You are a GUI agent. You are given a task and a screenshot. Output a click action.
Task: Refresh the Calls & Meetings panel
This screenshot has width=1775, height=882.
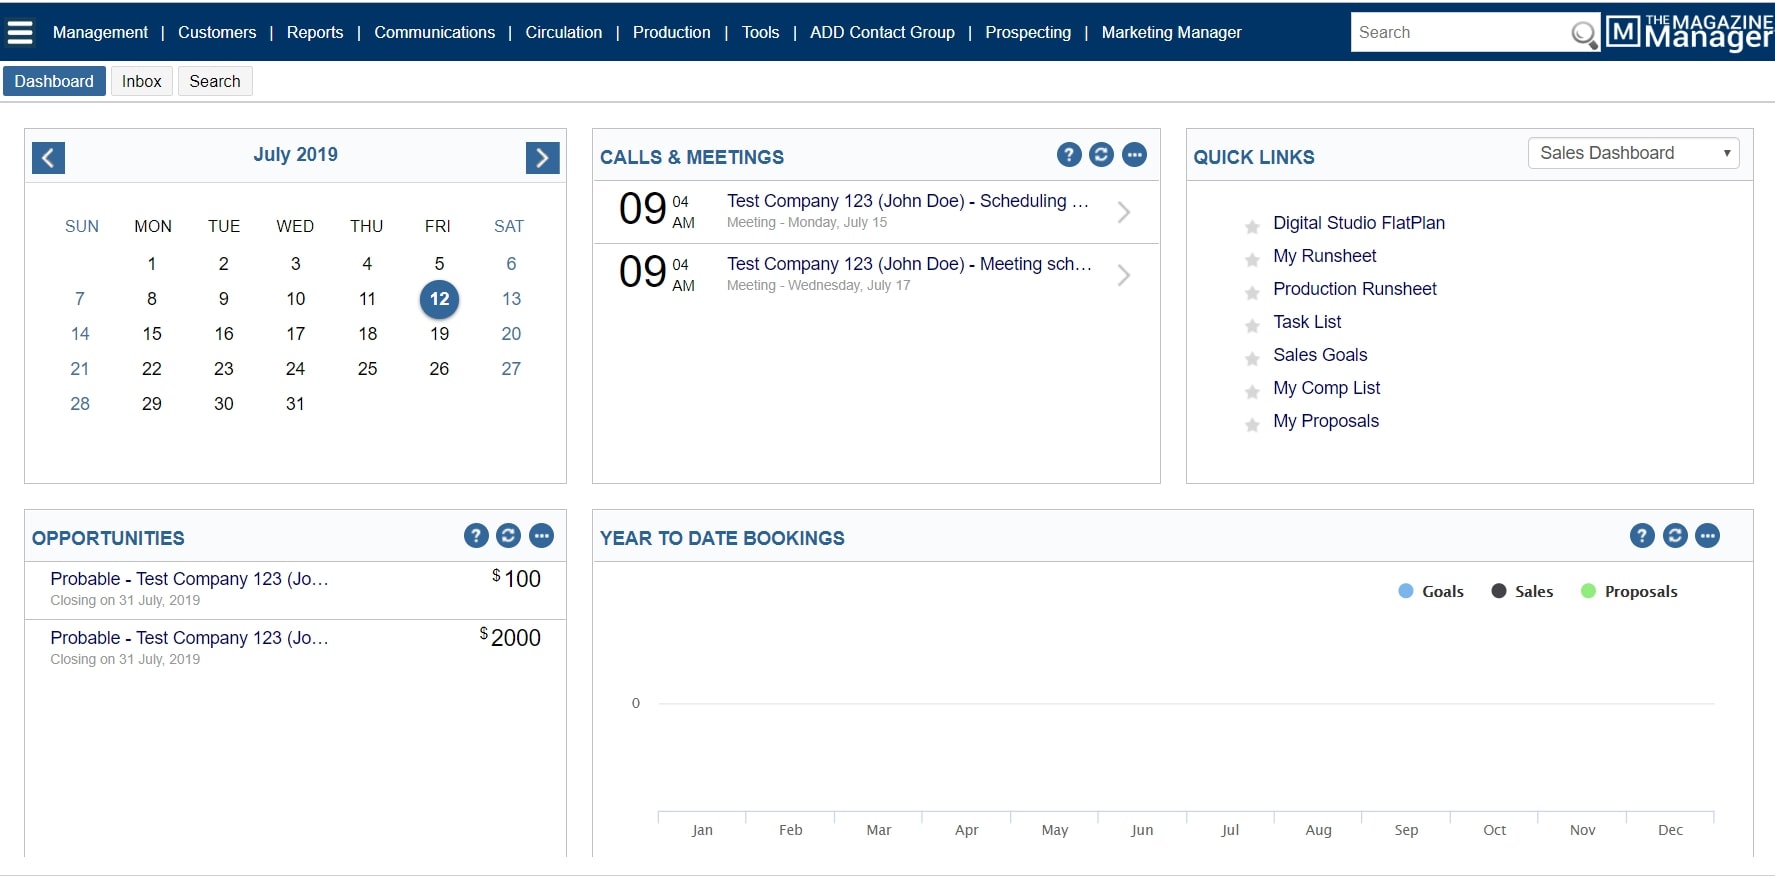[x=1101, y=155]
